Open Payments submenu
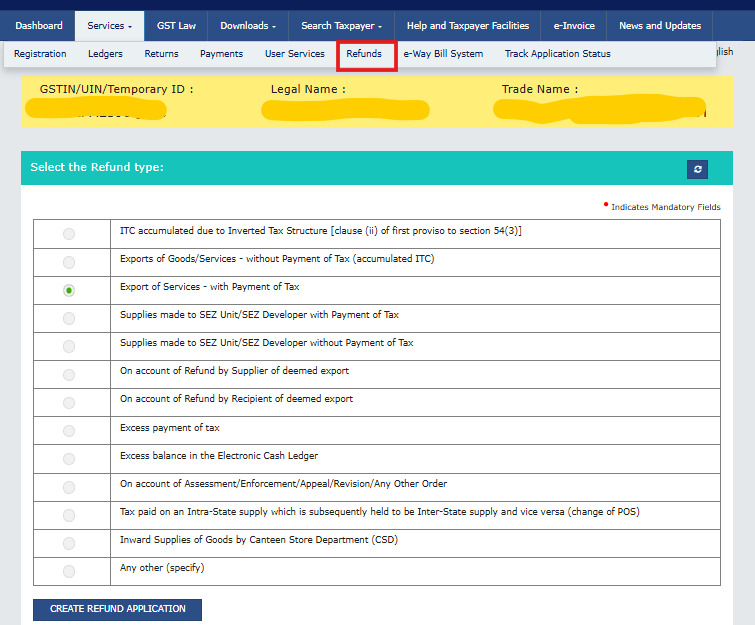Screen dimensions: 755x625 (221, 53)
